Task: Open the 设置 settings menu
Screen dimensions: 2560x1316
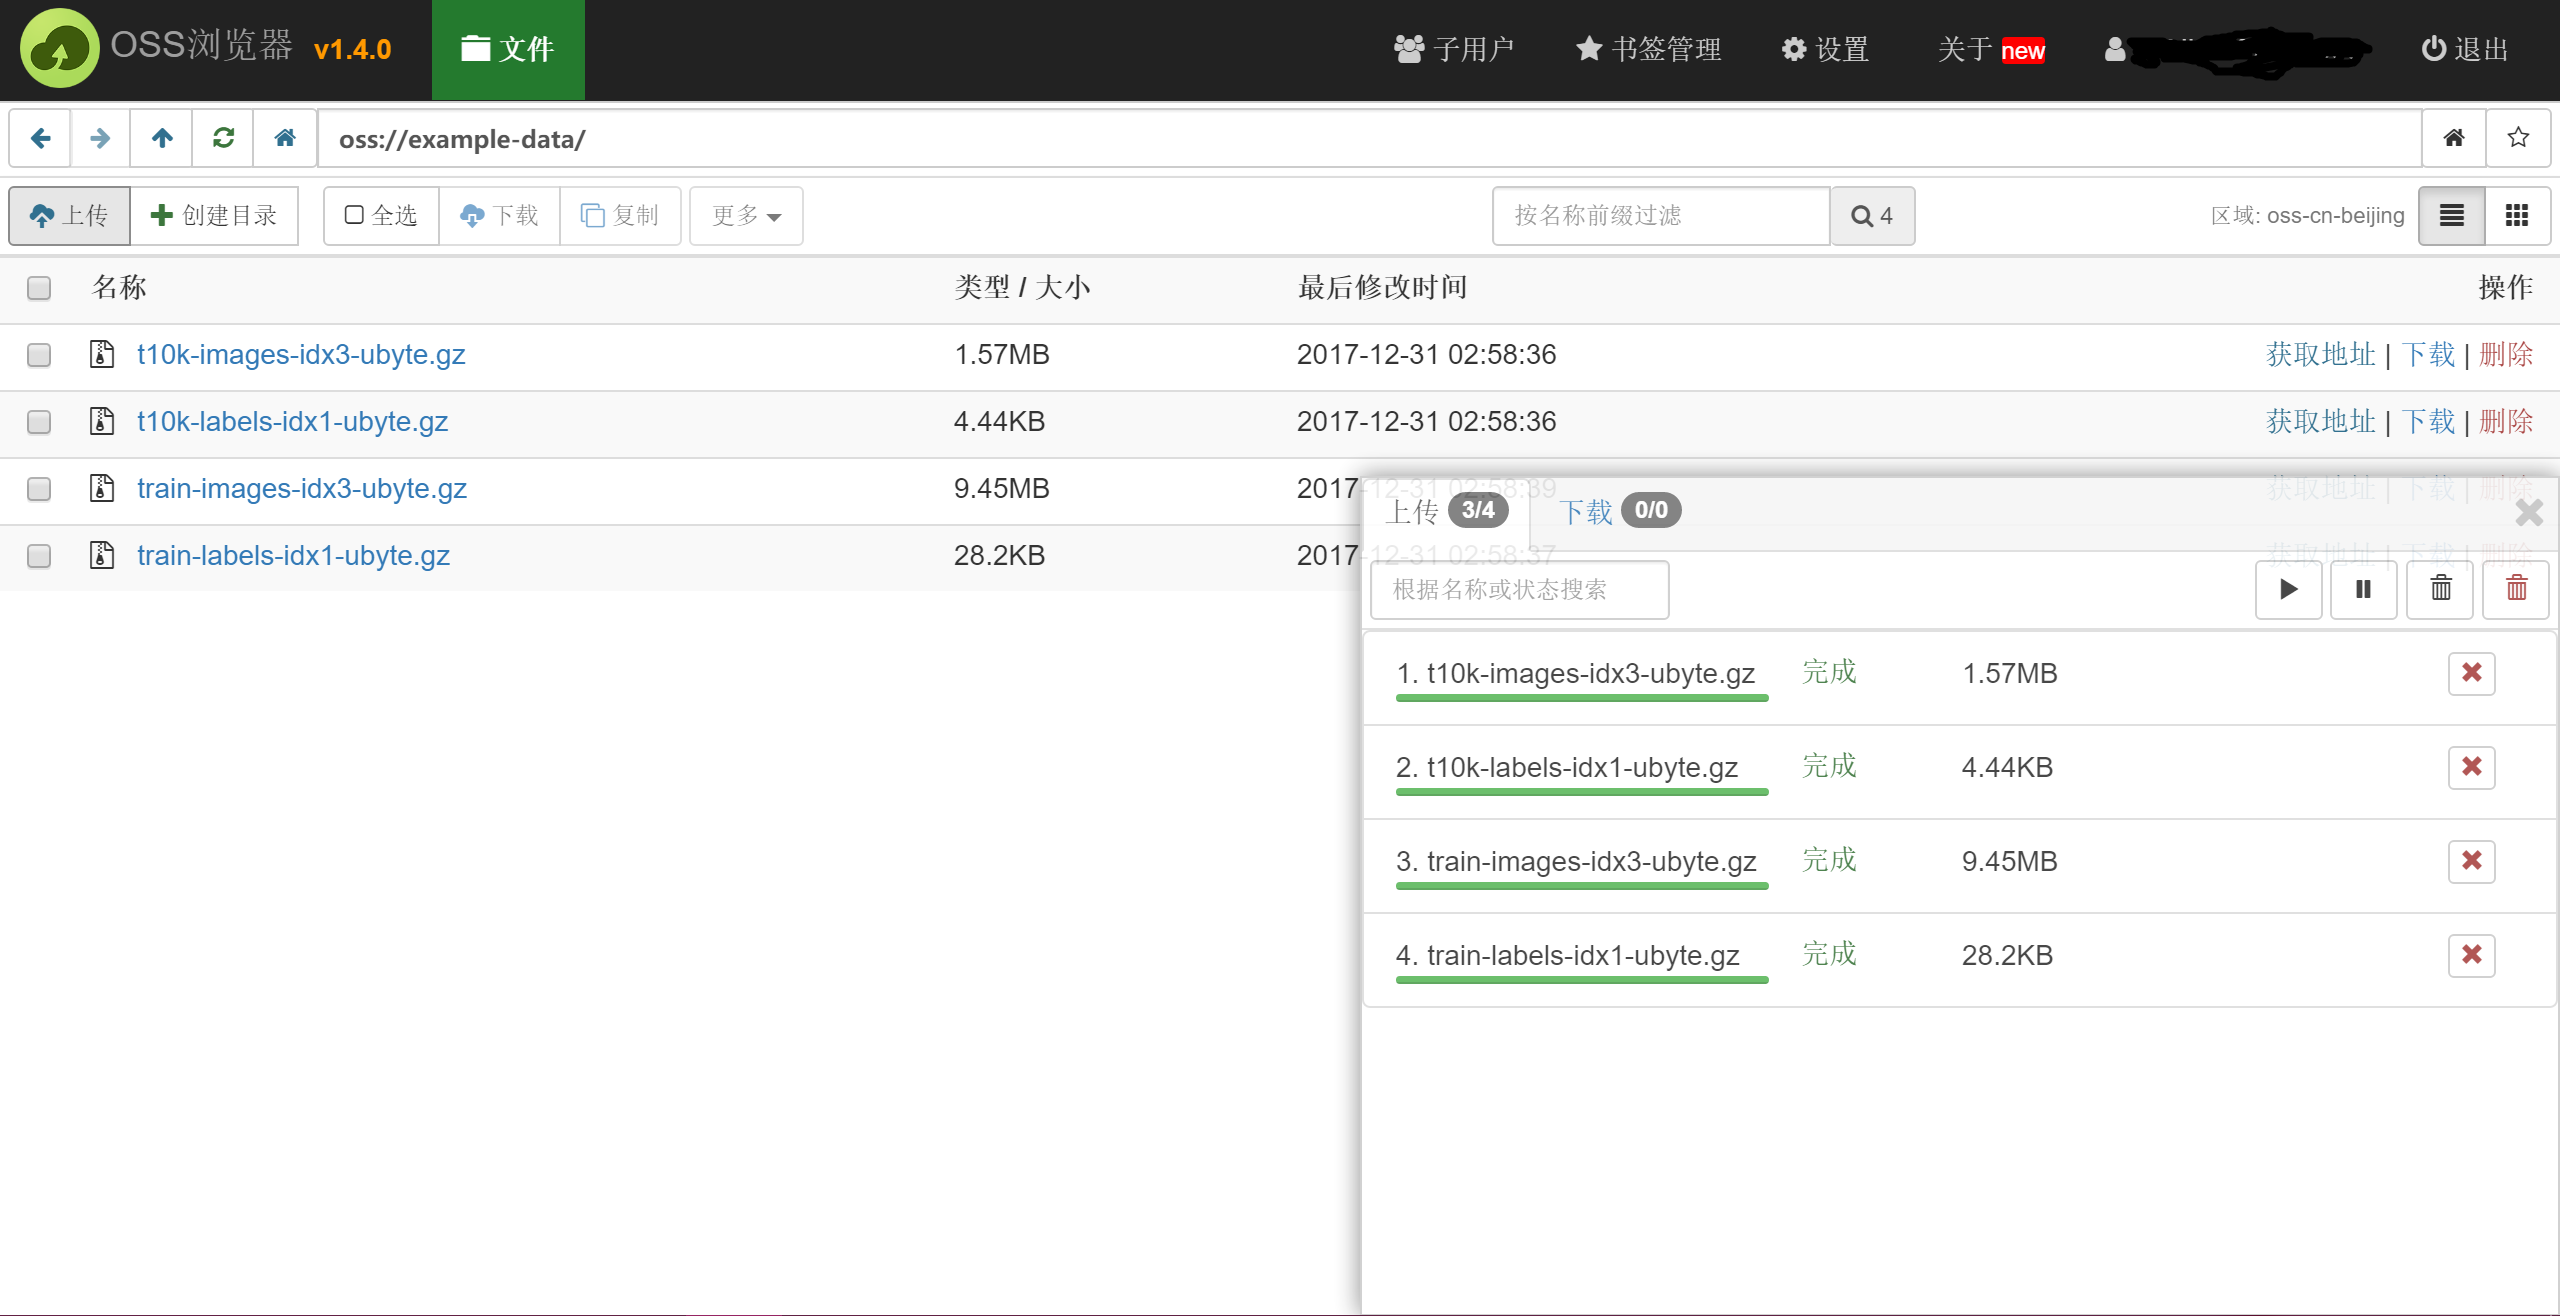Action: (1826, 49)
